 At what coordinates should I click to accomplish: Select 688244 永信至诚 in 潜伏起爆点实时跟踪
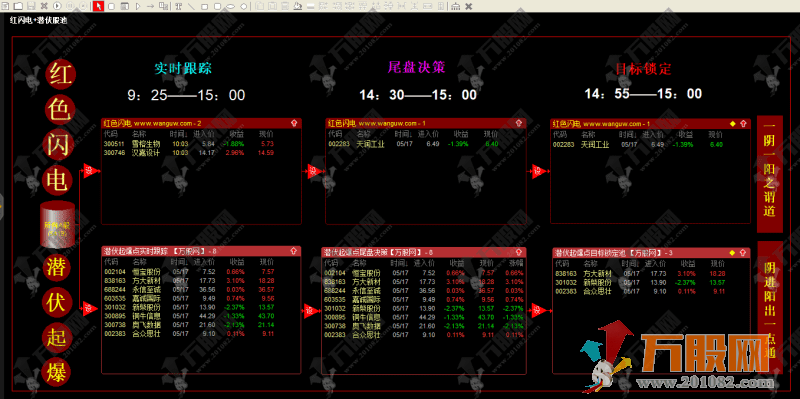189,289
